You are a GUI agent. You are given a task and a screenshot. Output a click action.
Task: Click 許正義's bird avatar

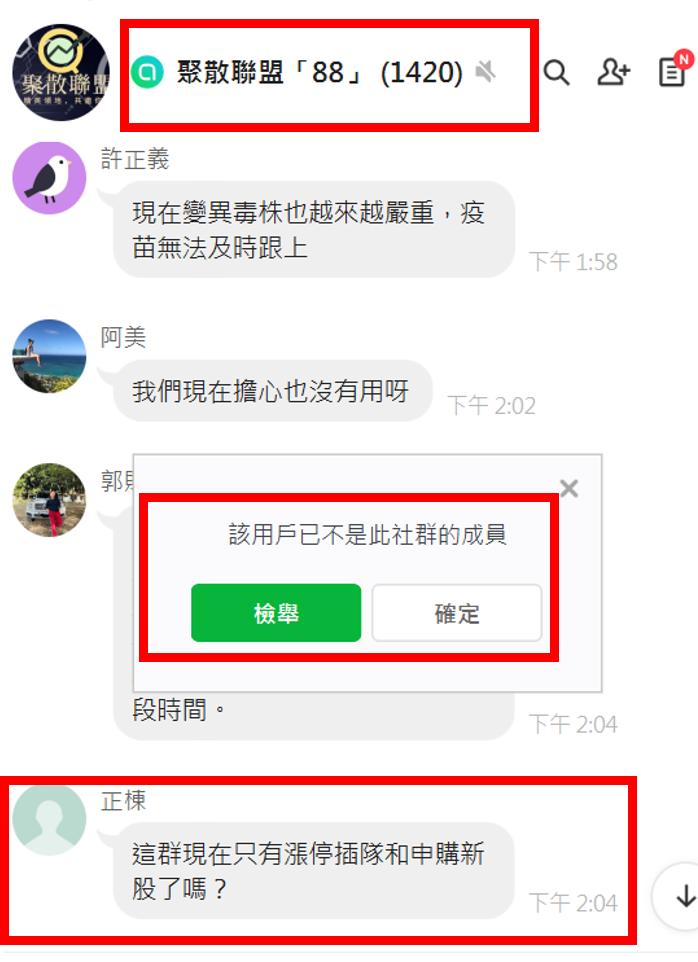(49, 178)
